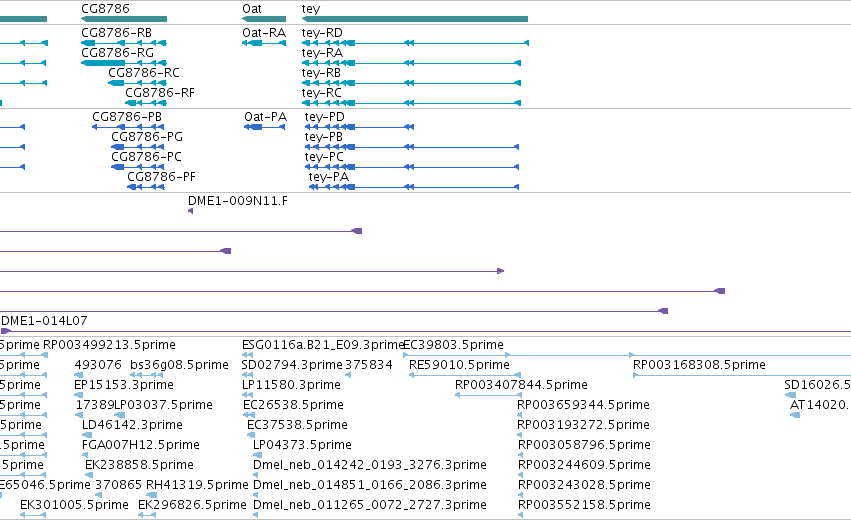Open EST EK301005.5prime
The image size is (851, 520).
coord(74,505)
